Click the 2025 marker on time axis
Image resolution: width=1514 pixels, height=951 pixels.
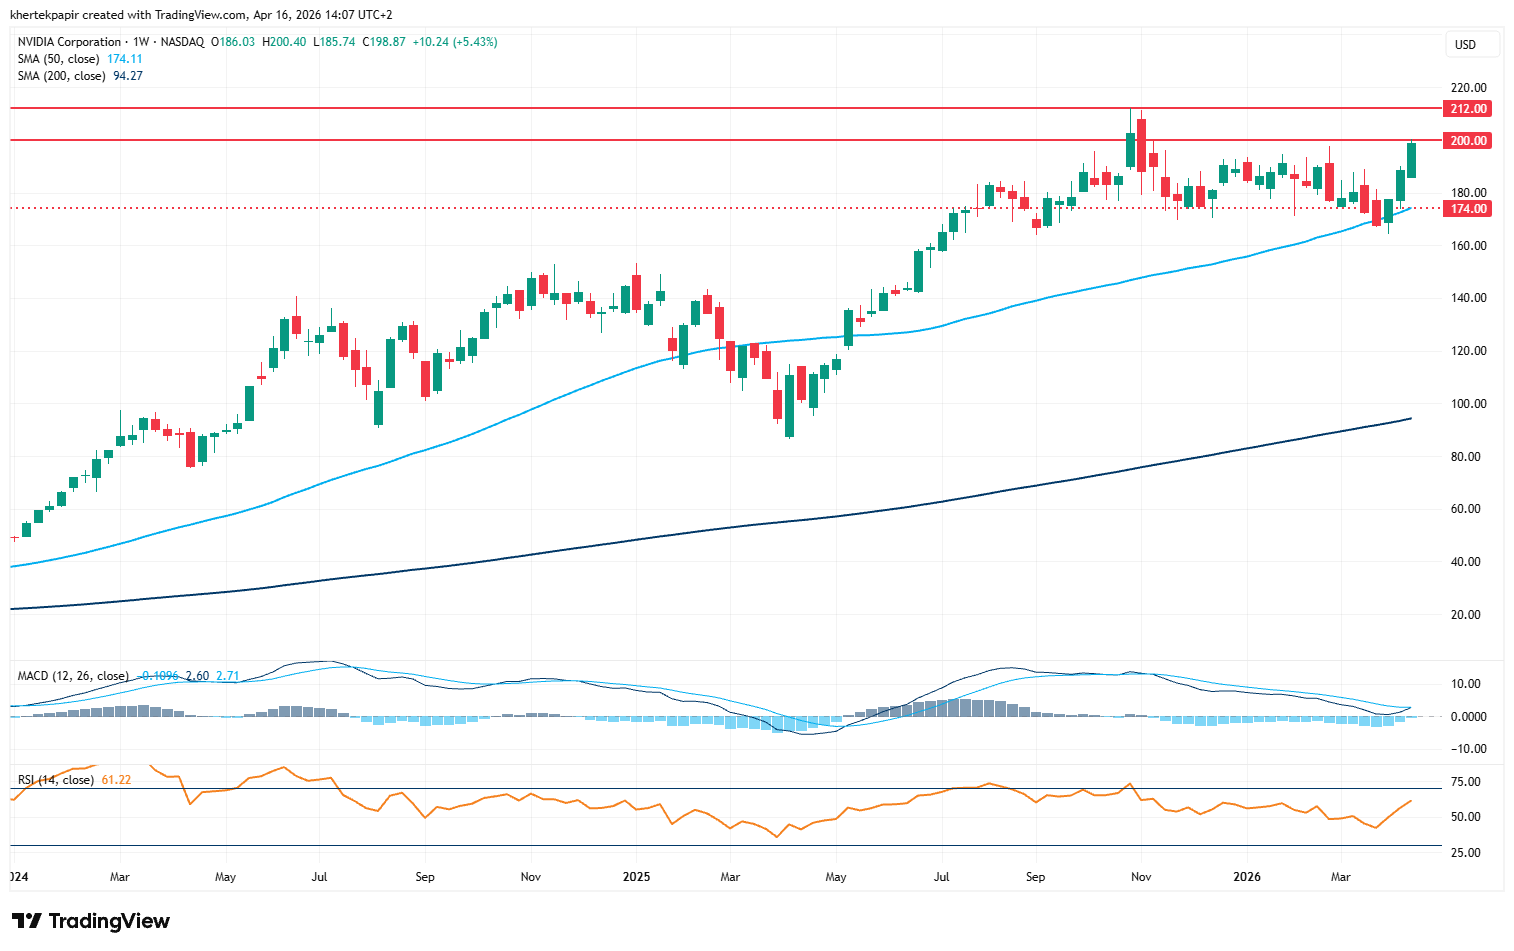click(636, 877)
